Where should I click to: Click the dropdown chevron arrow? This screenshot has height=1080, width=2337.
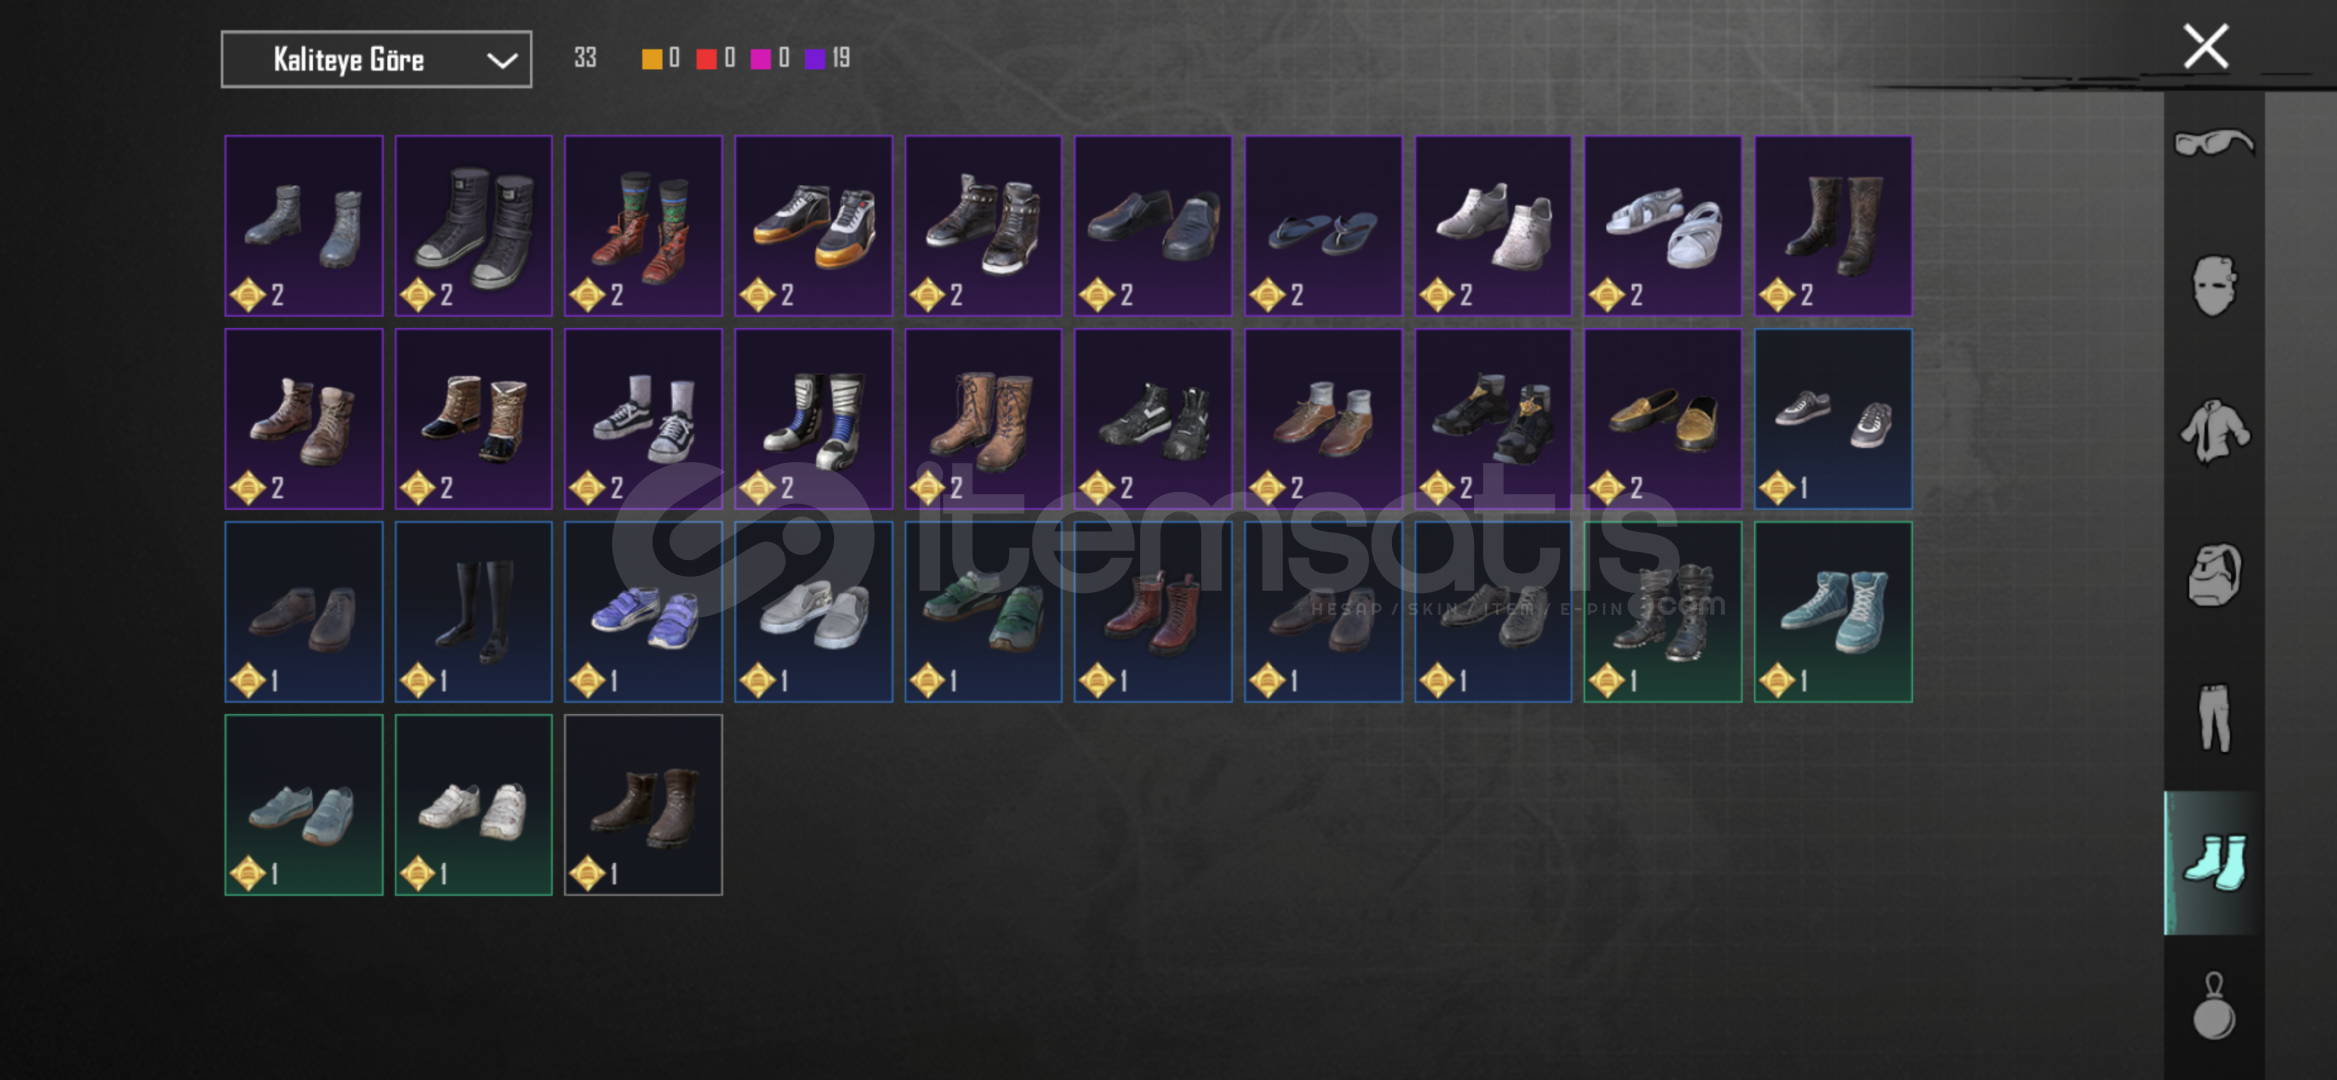tap(501, 61)
